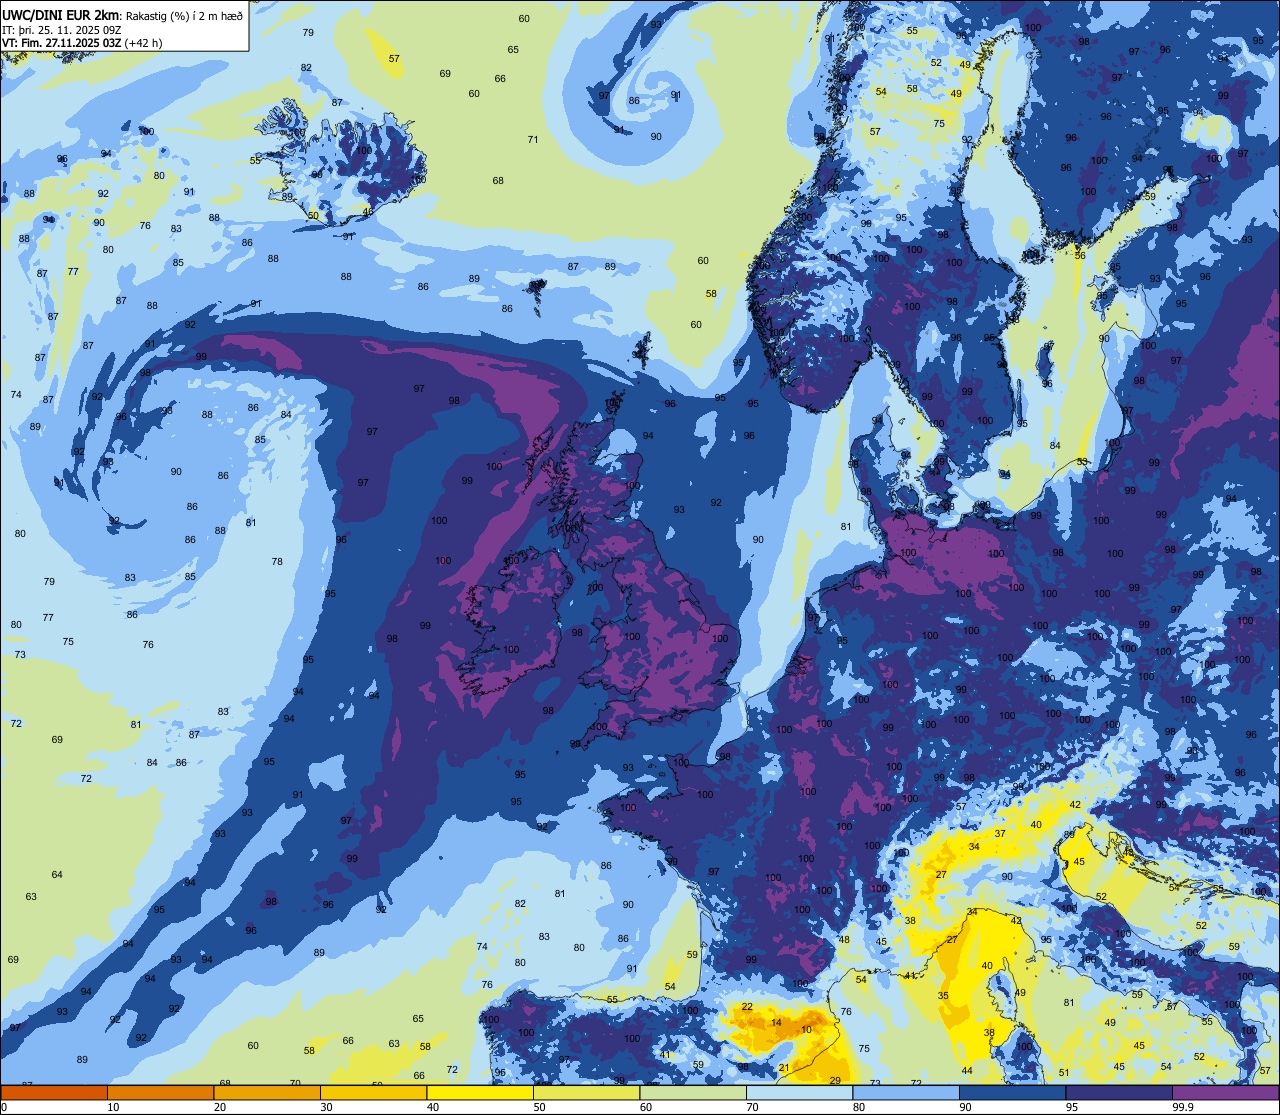
Task: Click the pale yellow 50–60 legend band
Action: 587,1093
